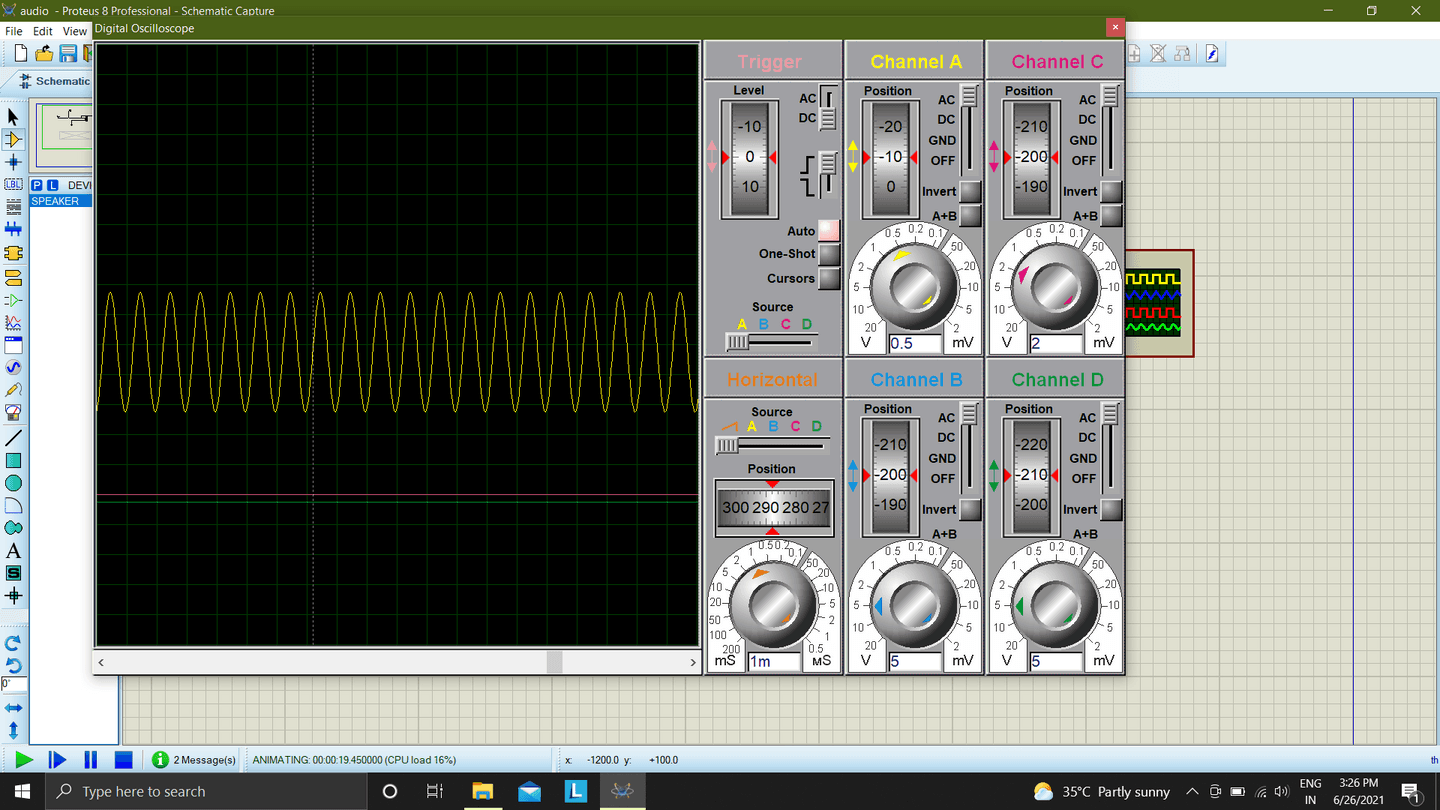Select the Active Popup Mode tool
Viewport: 1440px width, 810px height.
[13, 346]
